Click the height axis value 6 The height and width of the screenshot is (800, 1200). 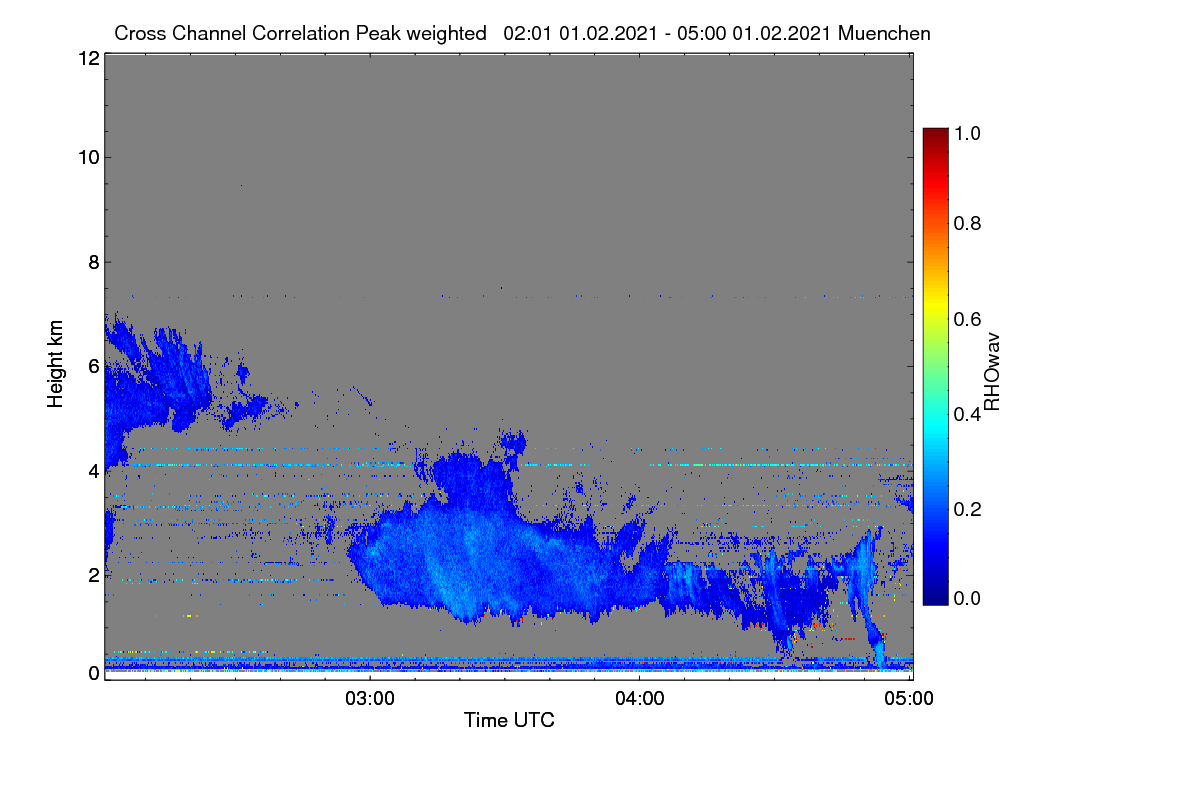93,367
